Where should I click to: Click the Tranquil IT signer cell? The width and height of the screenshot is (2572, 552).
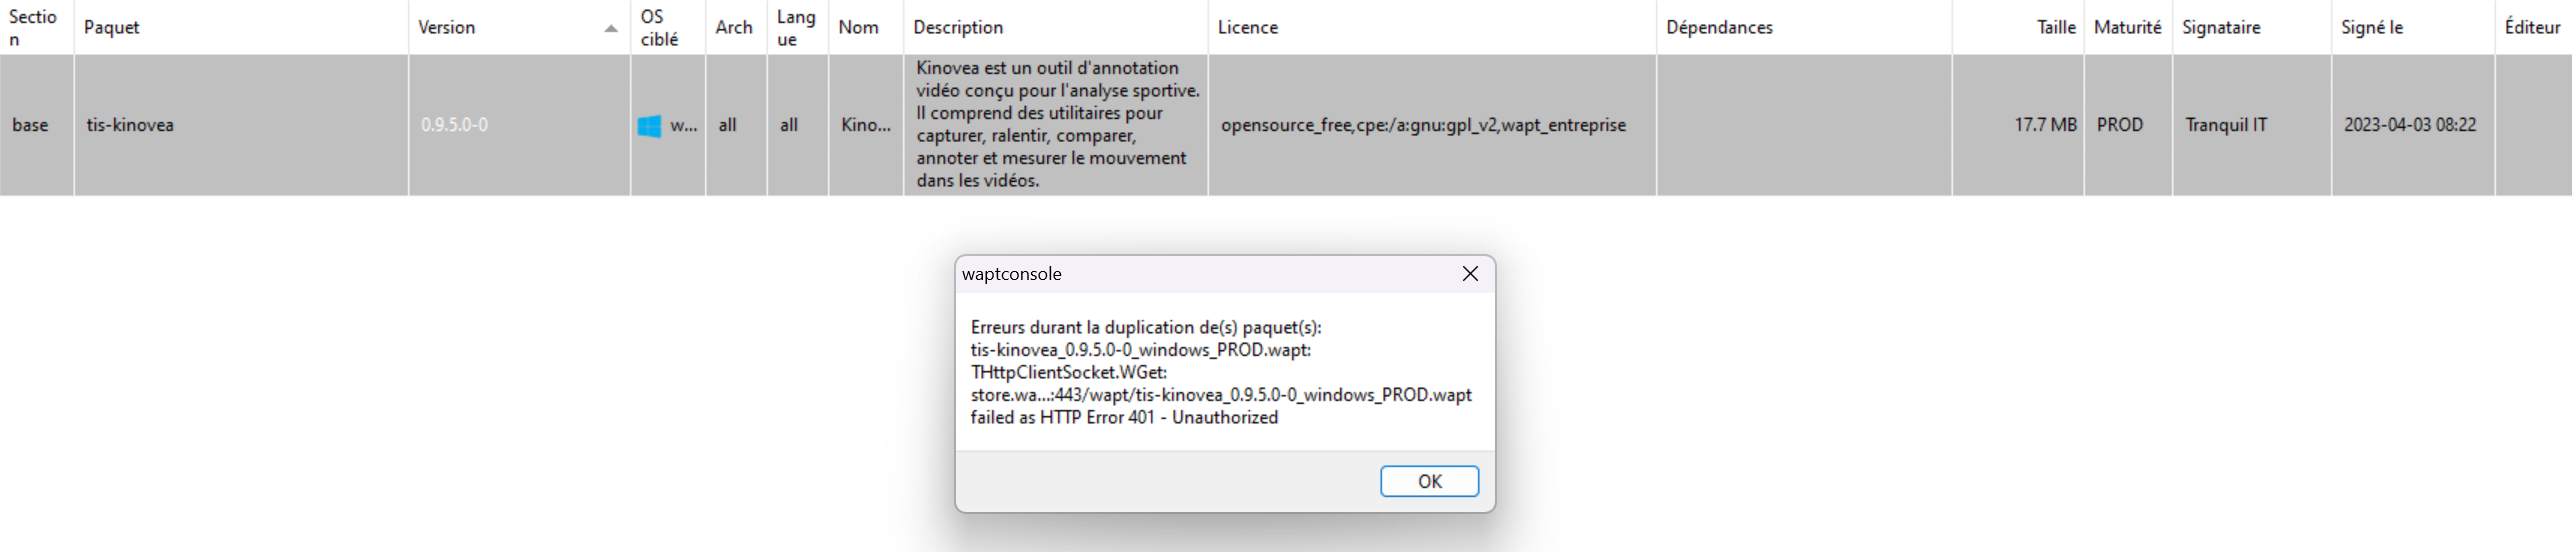[2251, 125]
